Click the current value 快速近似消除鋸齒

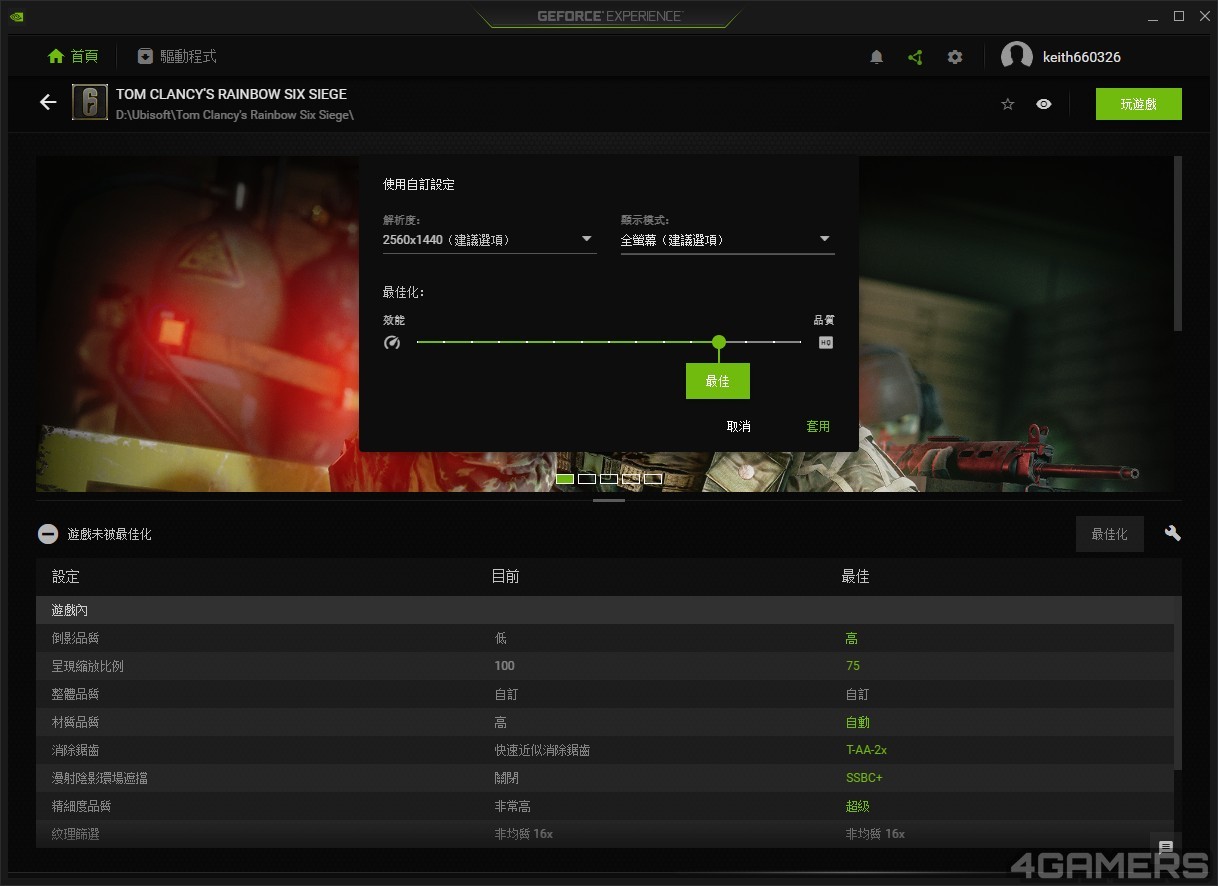542,750
